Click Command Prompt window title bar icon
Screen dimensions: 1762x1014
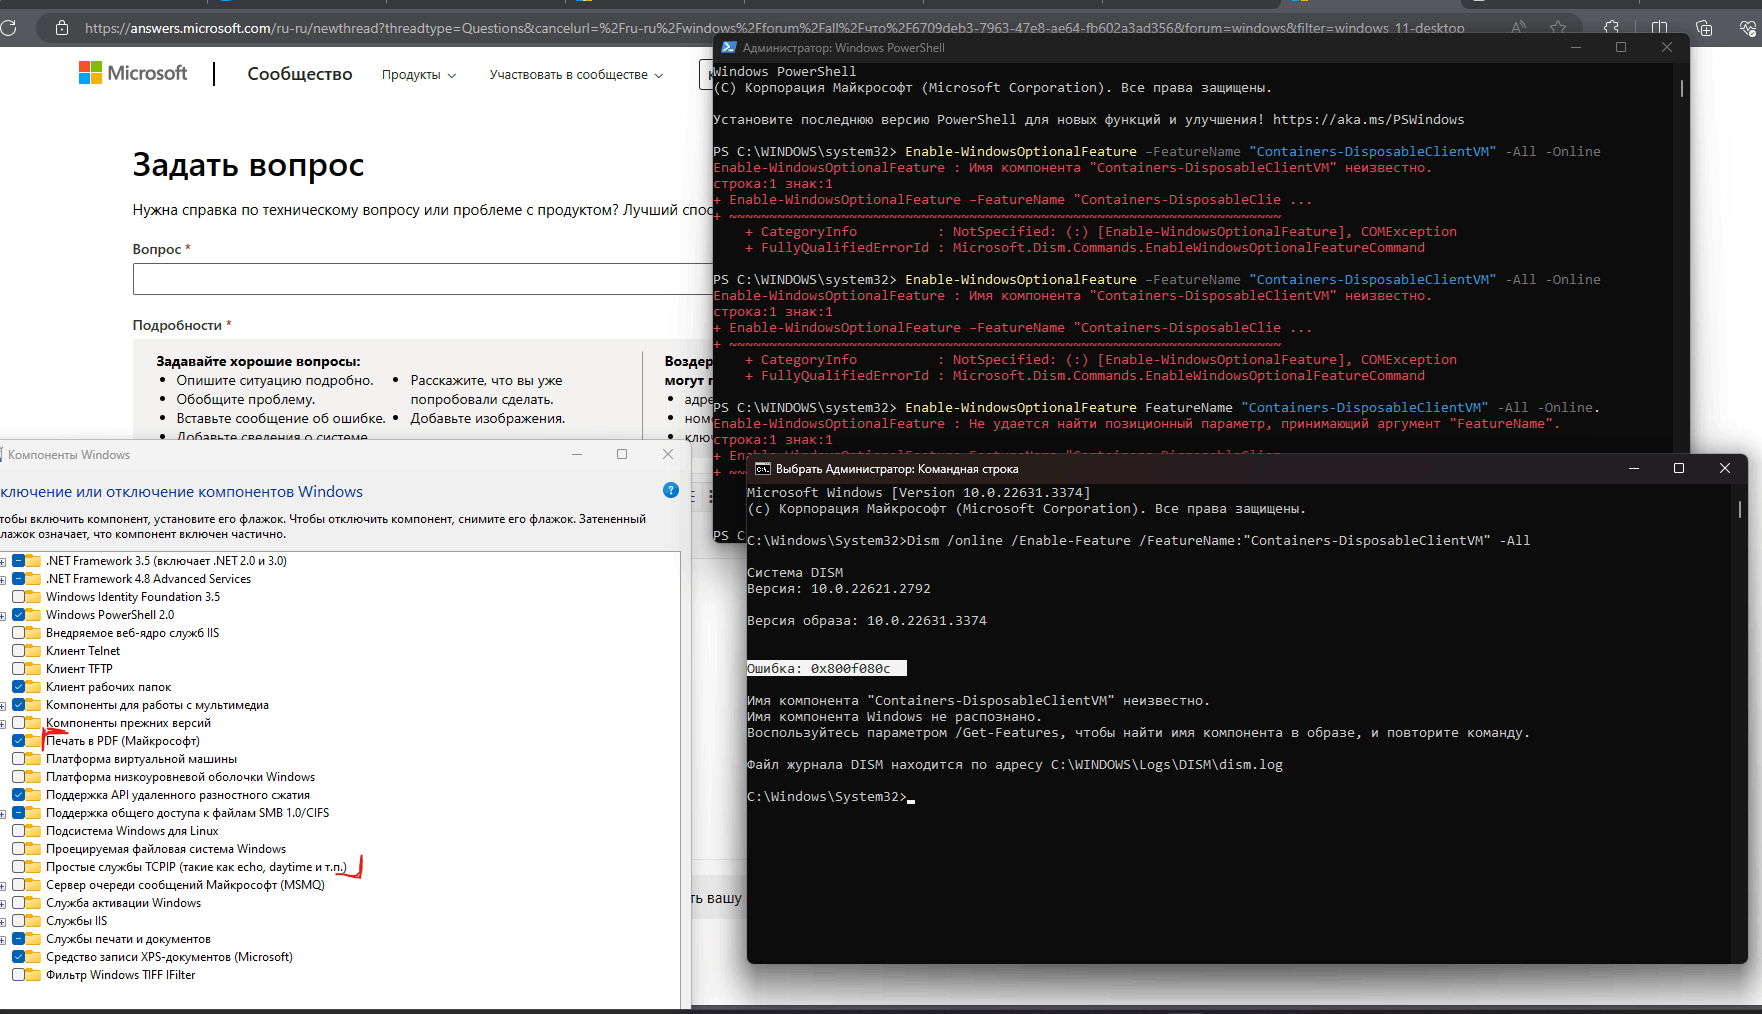click(x=763, y=468)
